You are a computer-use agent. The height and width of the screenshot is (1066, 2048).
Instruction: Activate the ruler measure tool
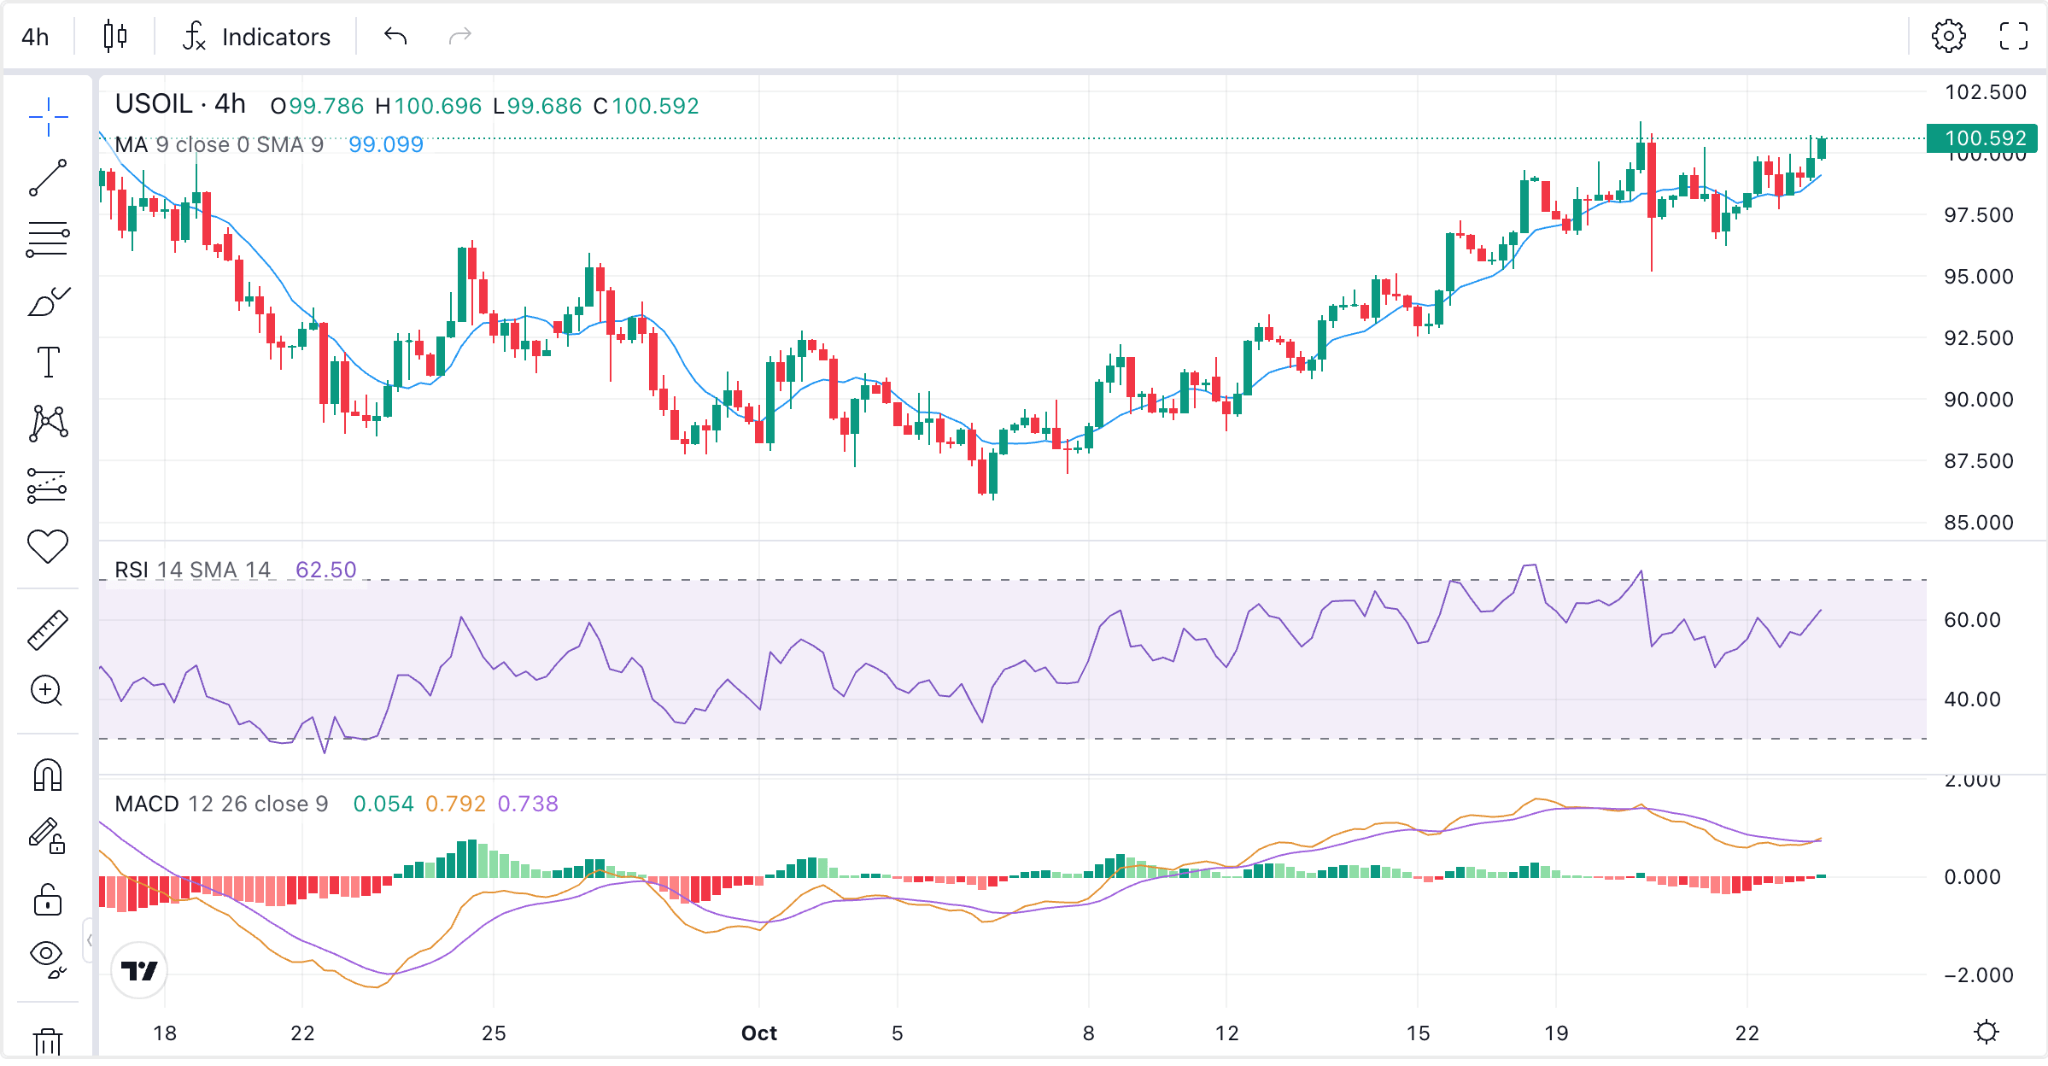[47, 630]
